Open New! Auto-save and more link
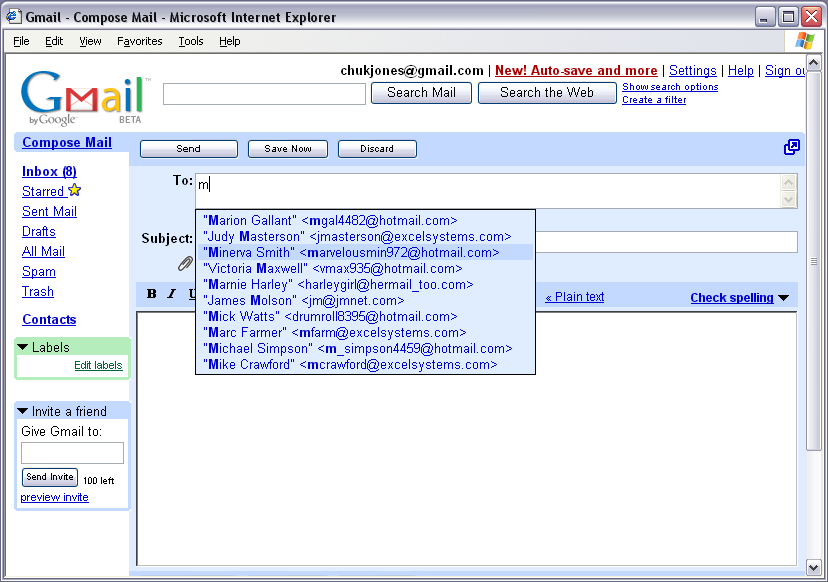This screenshot has width=828, height=582. (x=576, y=71)
